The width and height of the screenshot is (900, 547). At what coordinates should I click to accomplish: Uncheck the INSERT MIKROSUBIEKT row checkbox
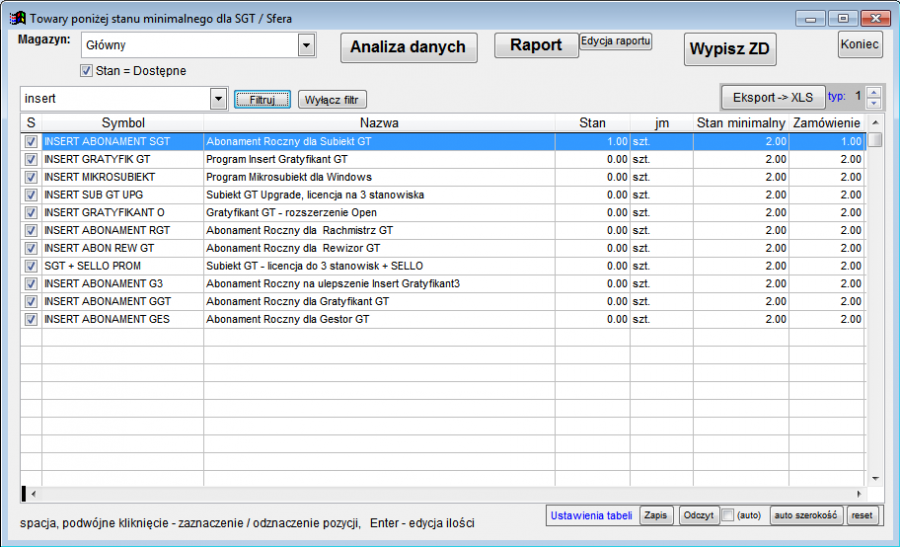(31, 177)
